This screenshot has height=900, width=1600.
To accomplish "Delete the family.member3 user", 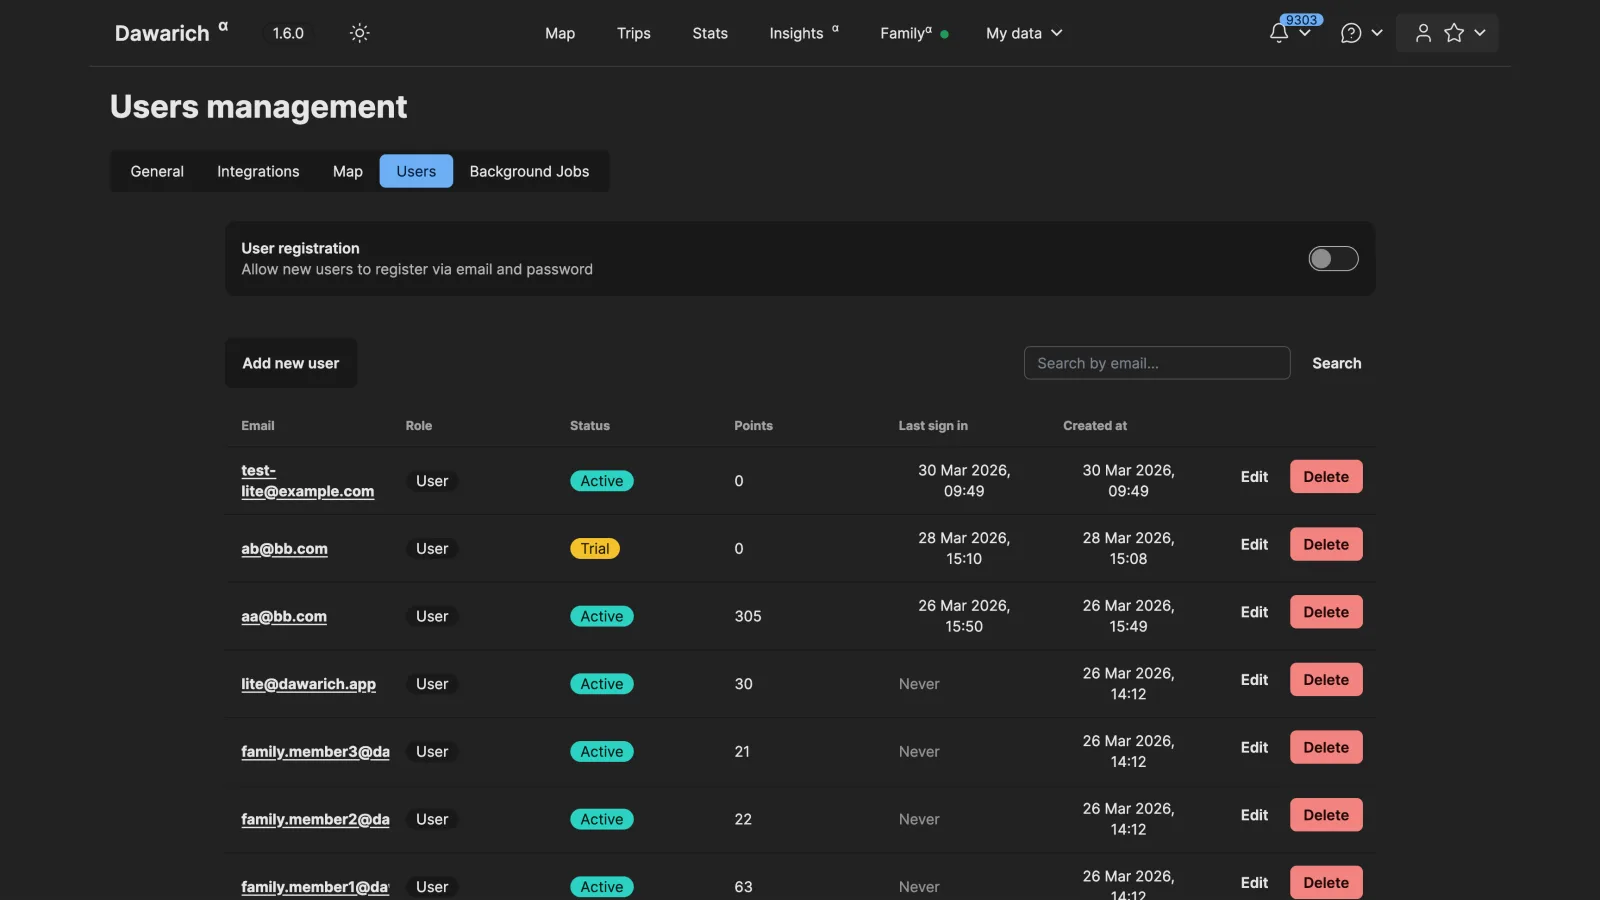I will click(1326, 747).
